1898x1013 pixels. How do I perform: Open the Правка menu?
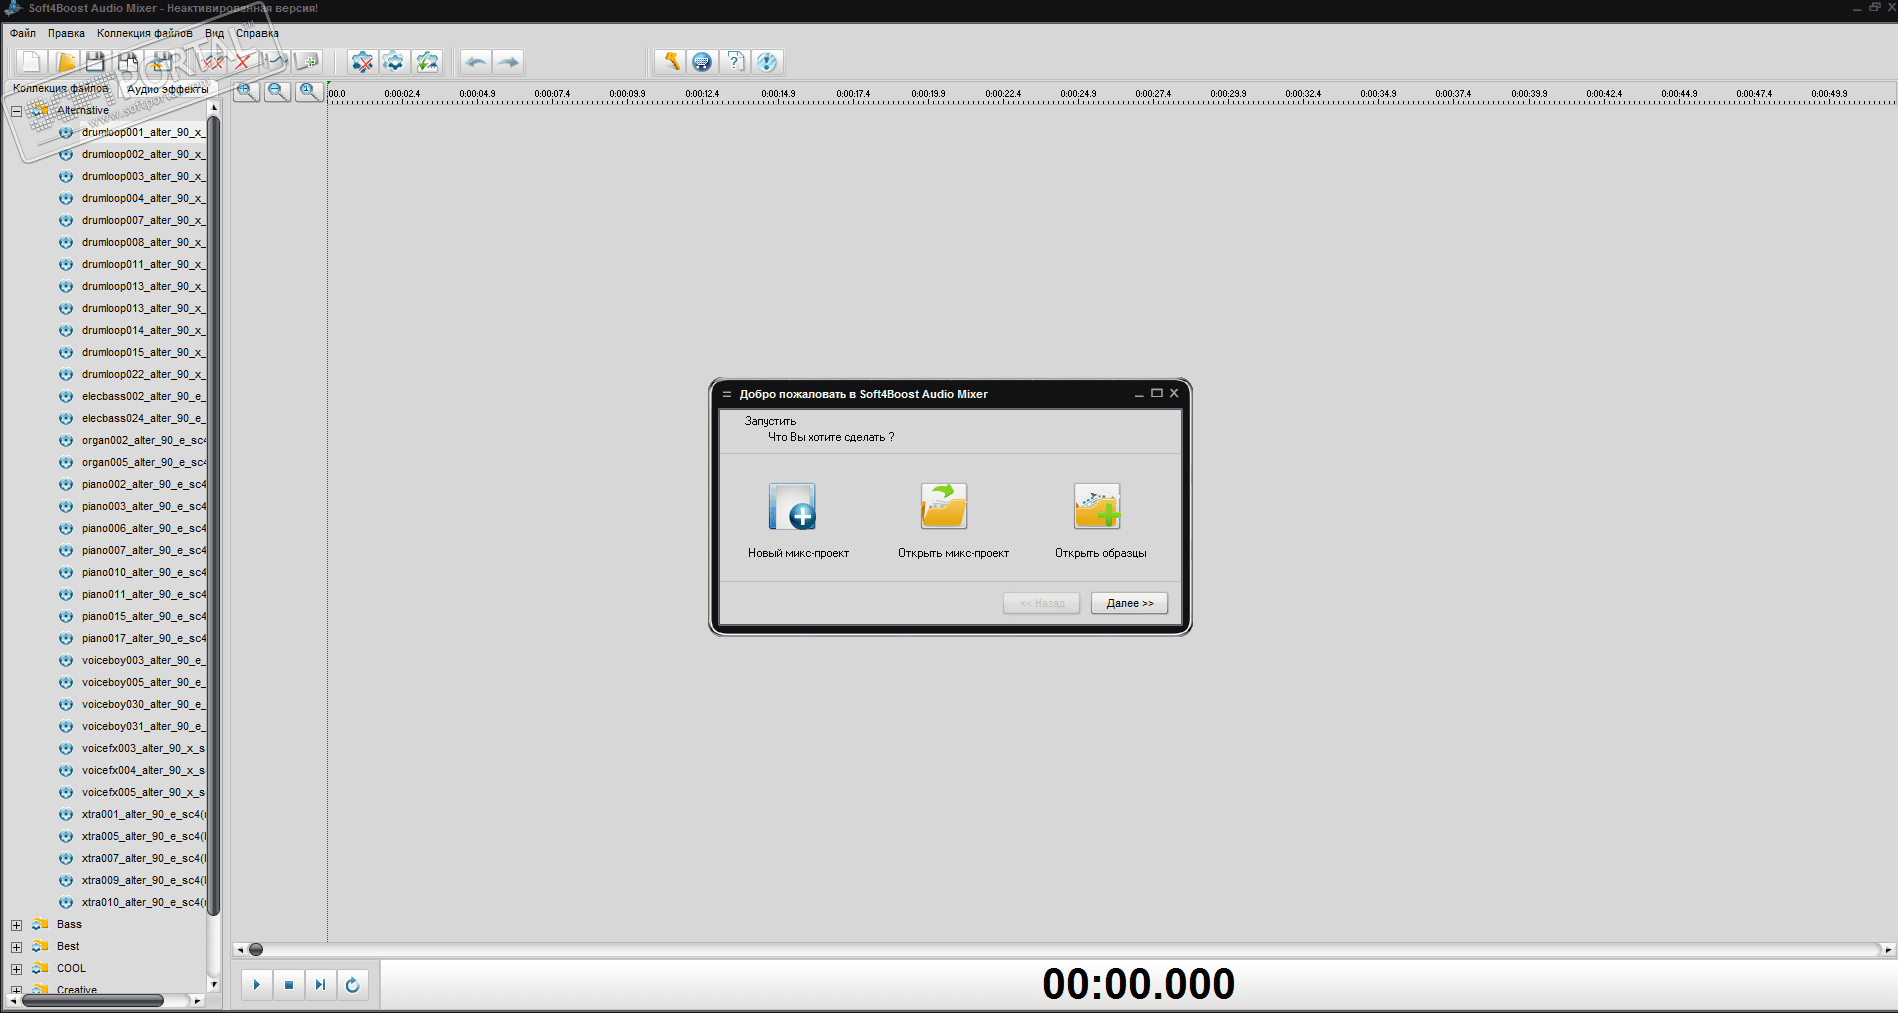point(66,33)
